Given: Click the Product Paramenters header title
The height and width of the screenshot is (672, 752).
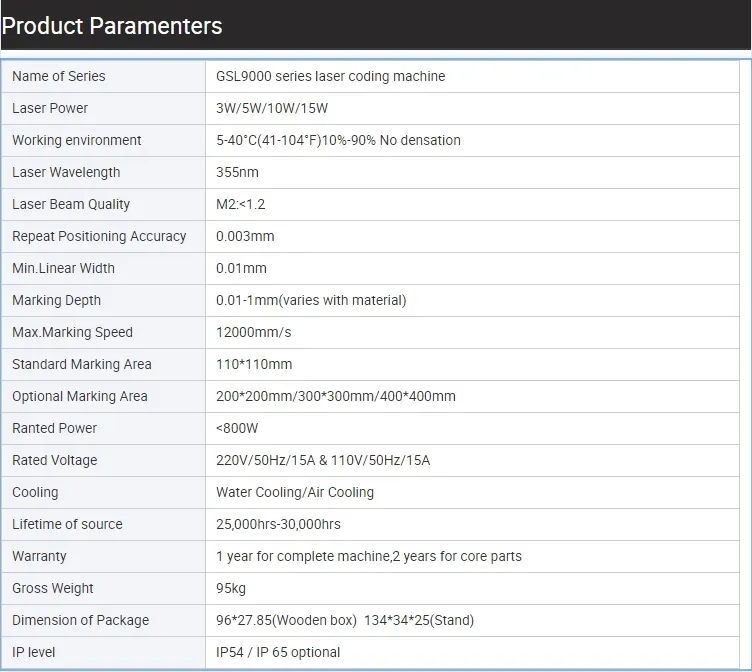Looking at the screenshot, I should click(112, 26).
